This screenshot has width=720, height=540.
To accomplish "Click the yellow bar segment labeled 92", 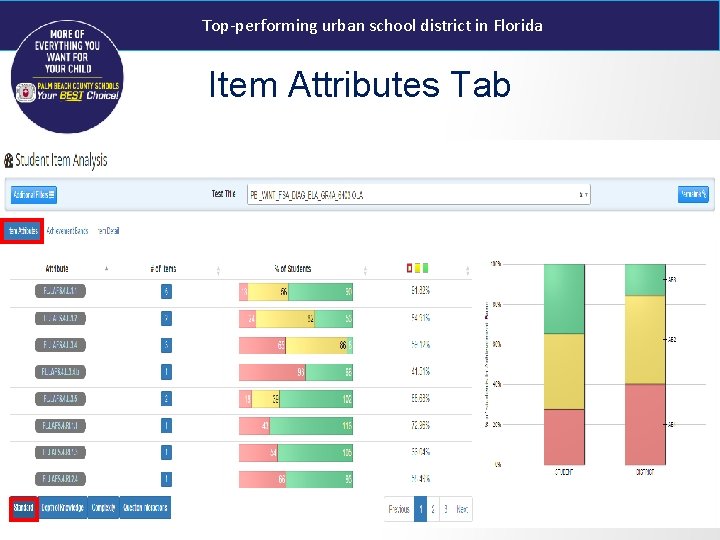I will [x=285, y=319].
